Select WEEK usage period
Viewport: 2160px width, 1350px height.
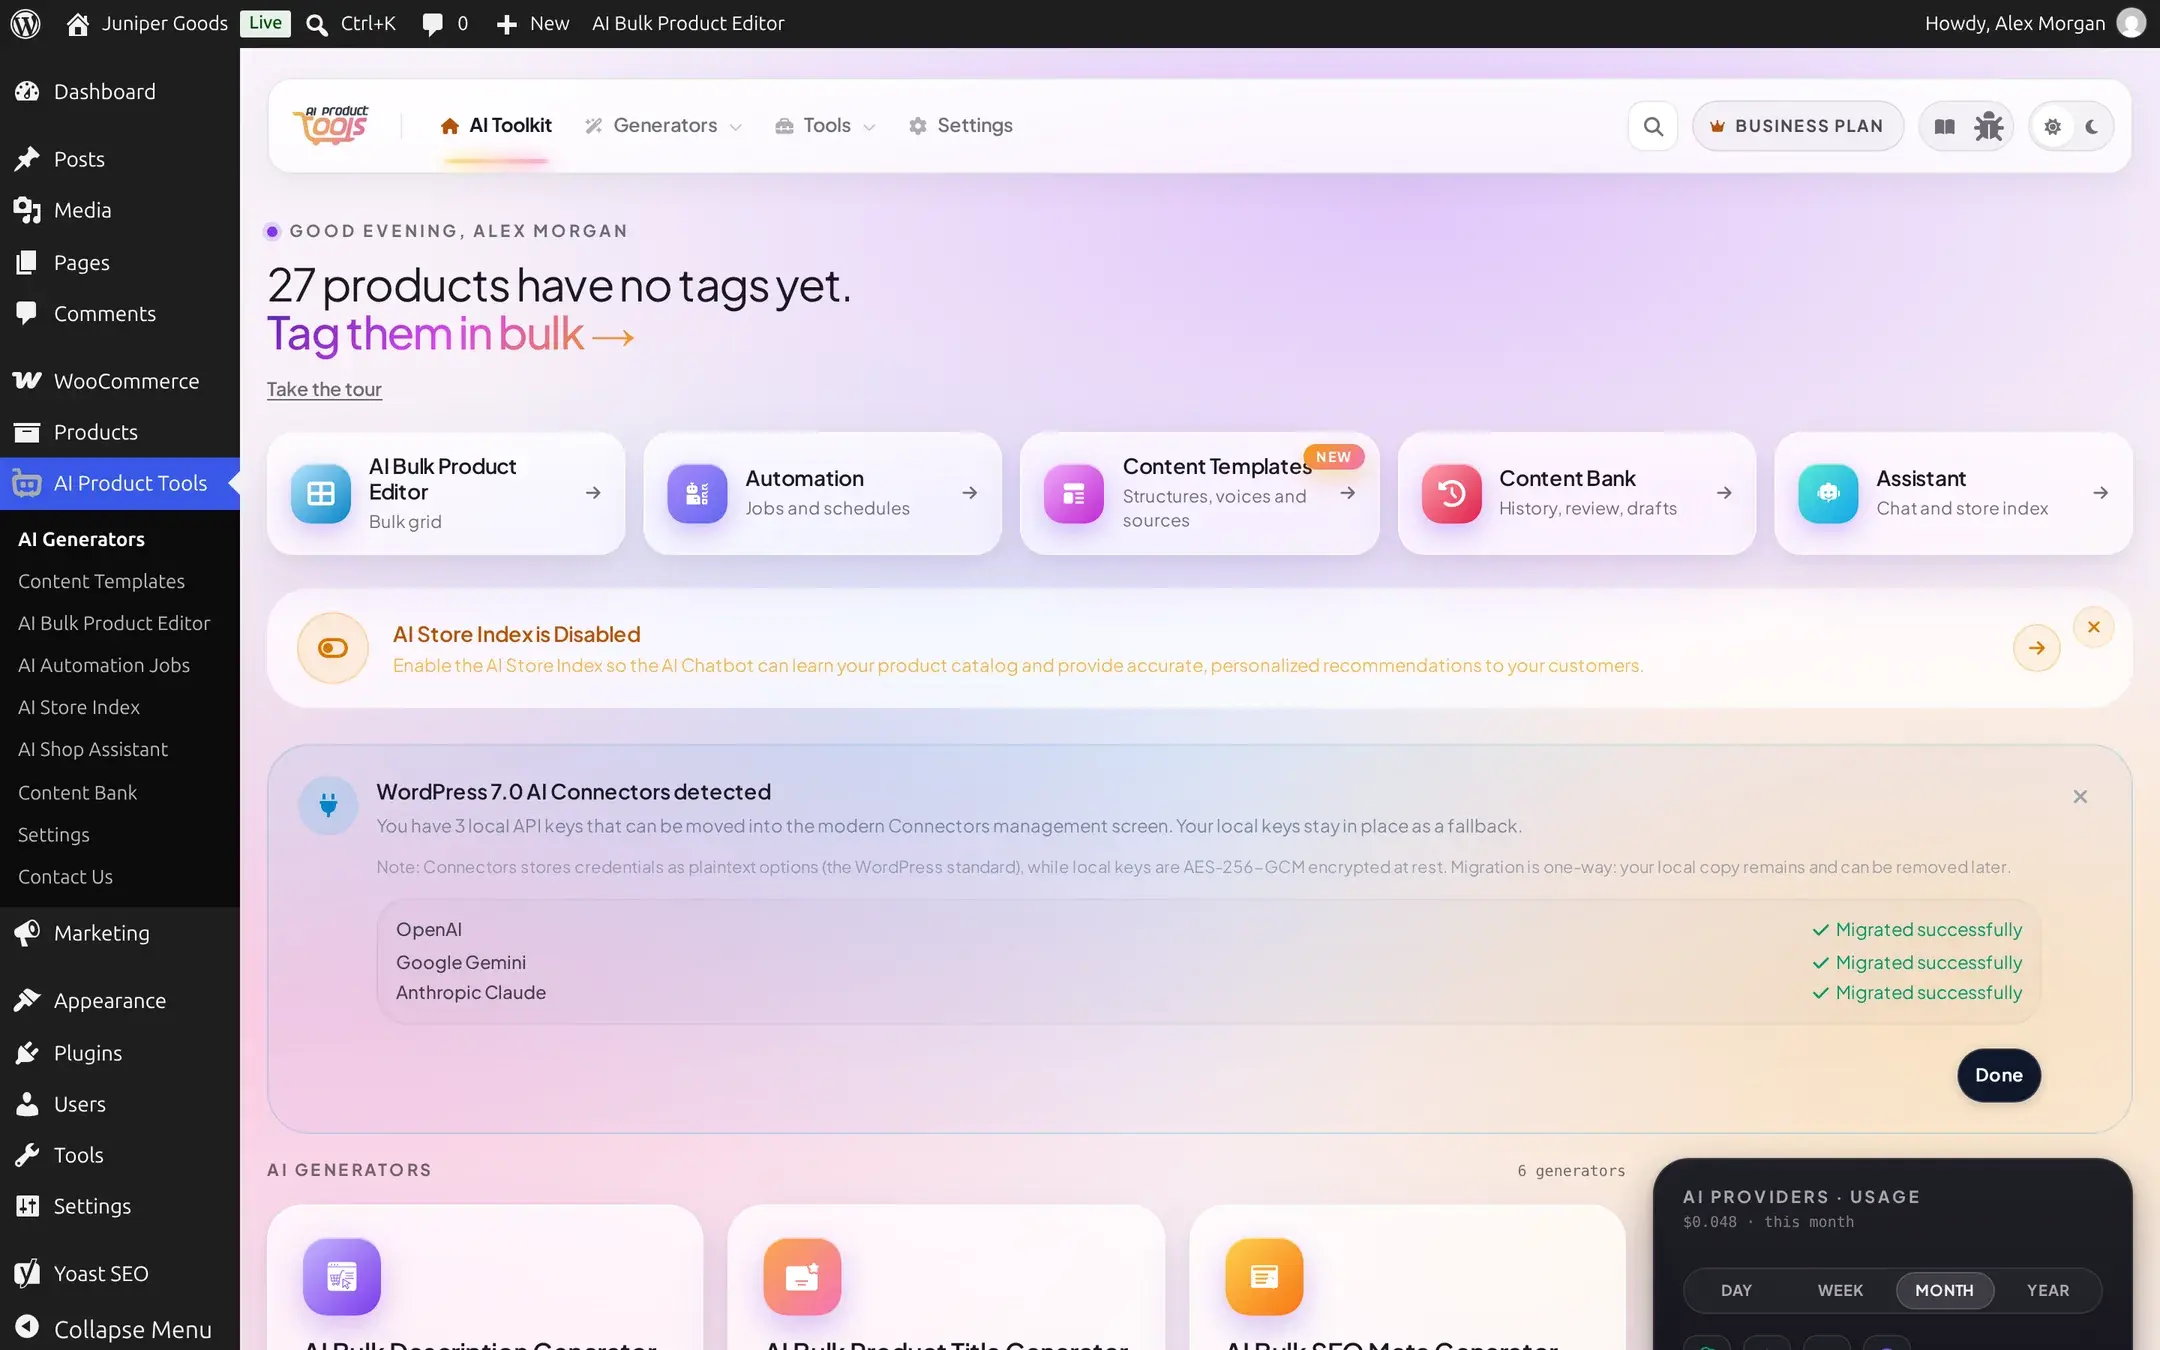tap(1840, 1290)
